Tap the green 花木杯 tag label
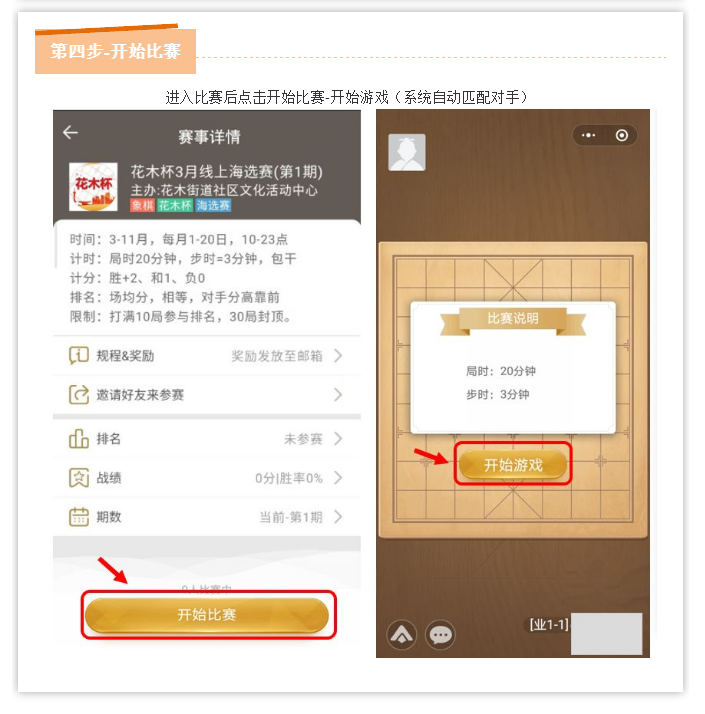The width and height of the screenshot is (705, 714). tap(175, 205)
